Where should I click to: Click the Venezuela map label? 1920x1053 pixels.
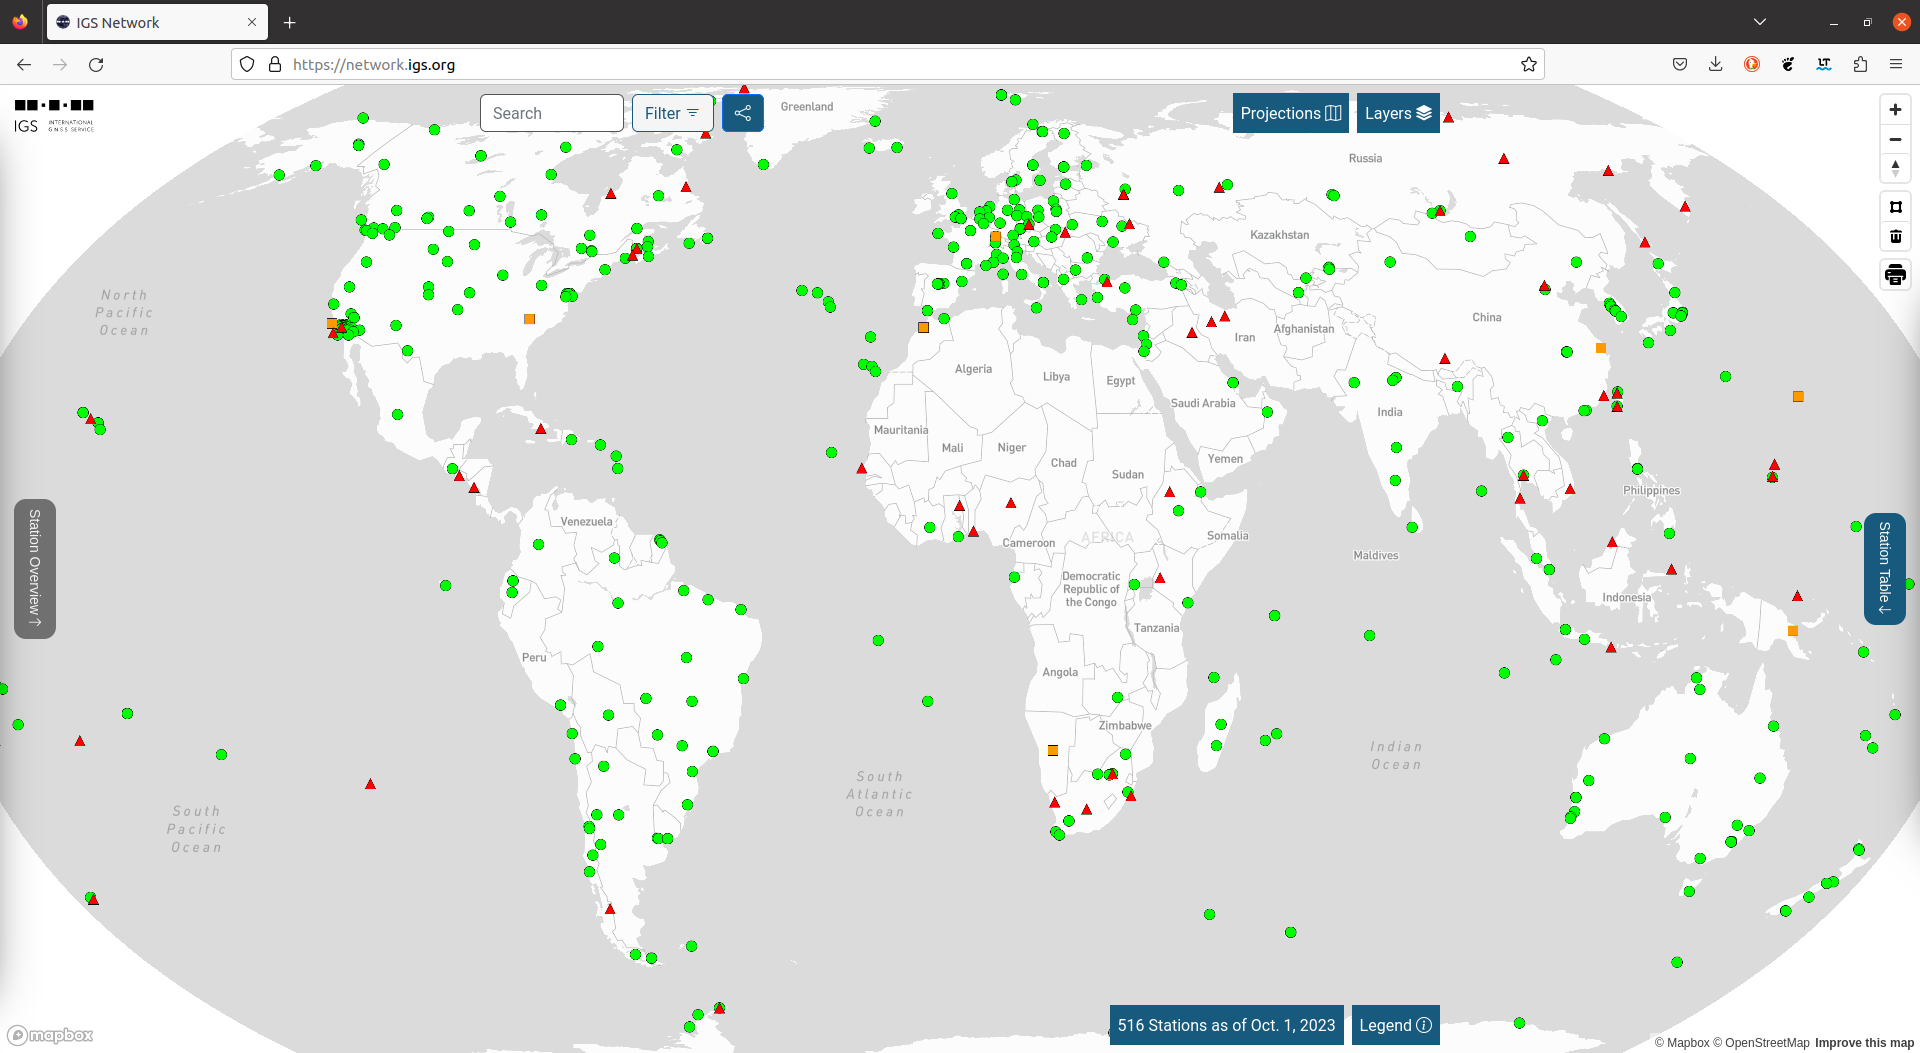tap(586, 522)
